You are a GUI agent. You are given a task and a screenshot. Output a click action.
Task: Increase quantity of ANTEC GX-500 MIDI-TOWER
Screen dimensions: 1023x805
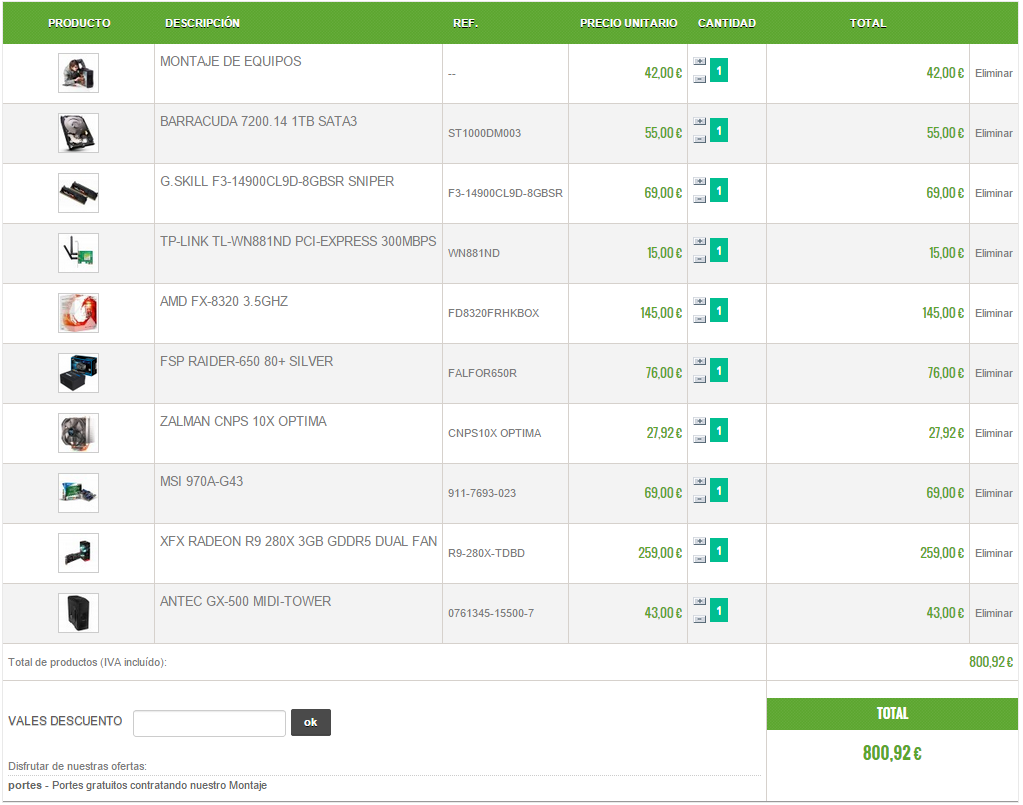pyautogui.click(x=699, y=601)
